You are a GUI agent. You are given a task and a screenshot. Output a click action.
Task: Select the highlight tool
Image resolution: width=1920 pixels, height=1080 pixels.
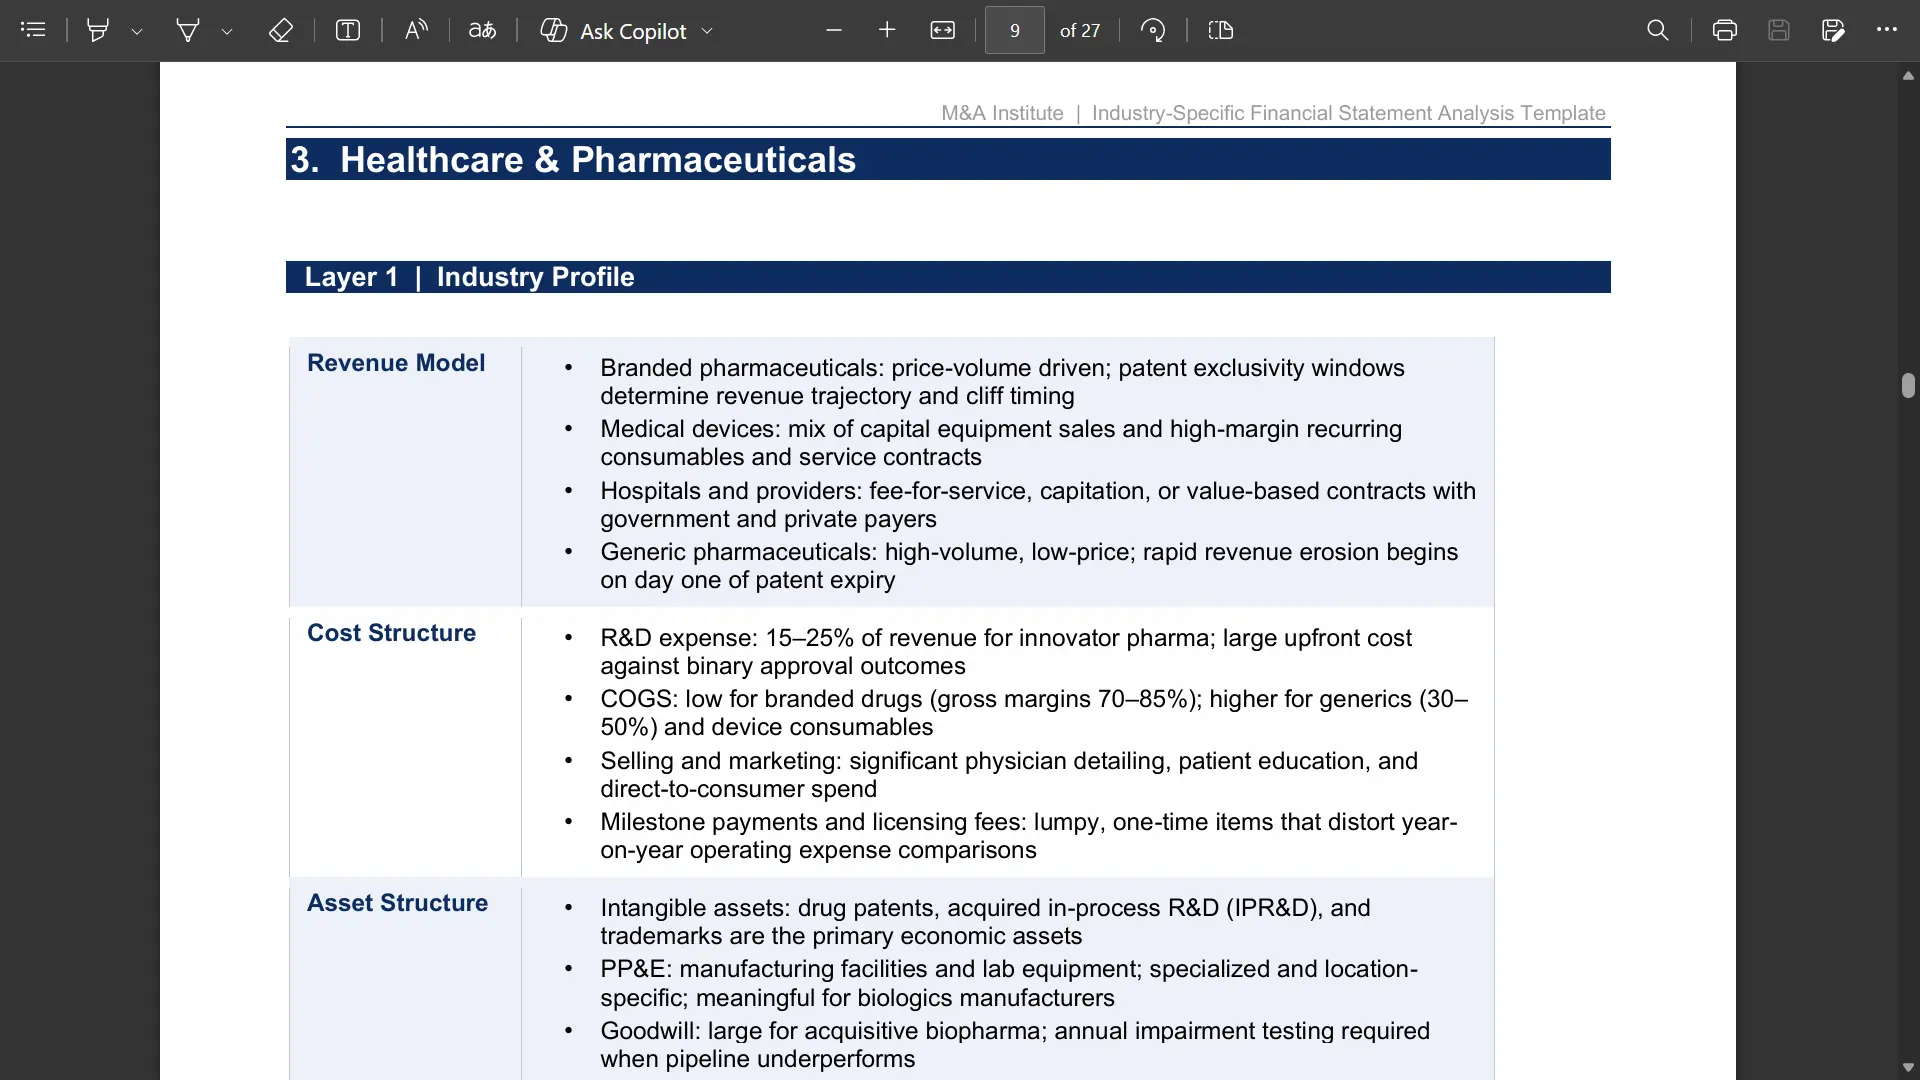click(98, 30)
